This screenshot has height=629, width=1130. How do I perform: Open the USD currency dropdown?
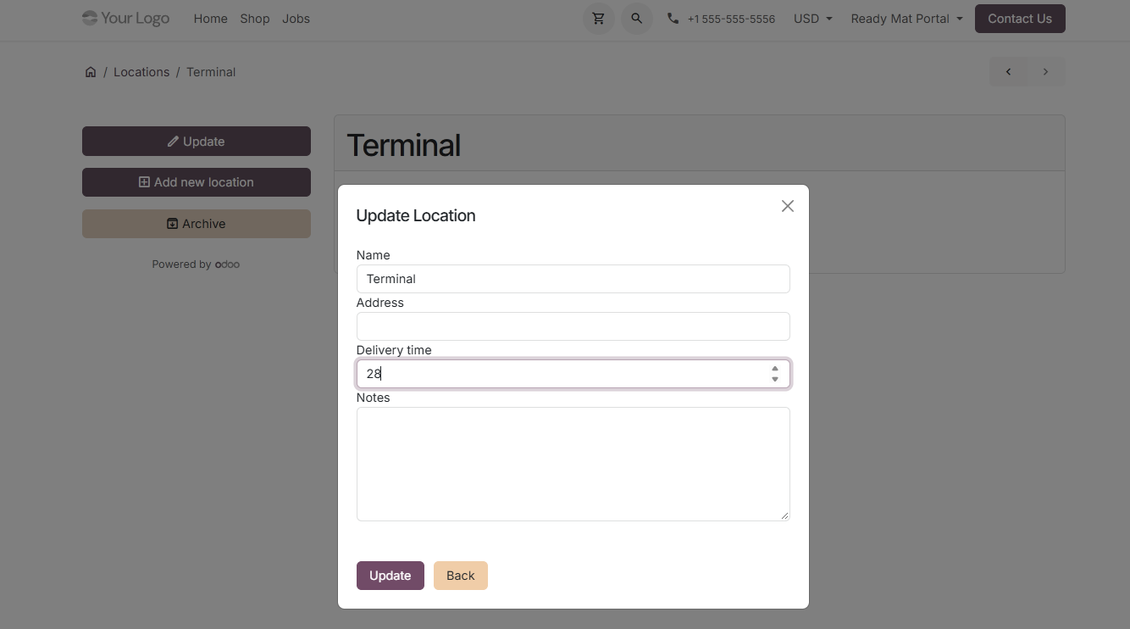tap(813, 19)
